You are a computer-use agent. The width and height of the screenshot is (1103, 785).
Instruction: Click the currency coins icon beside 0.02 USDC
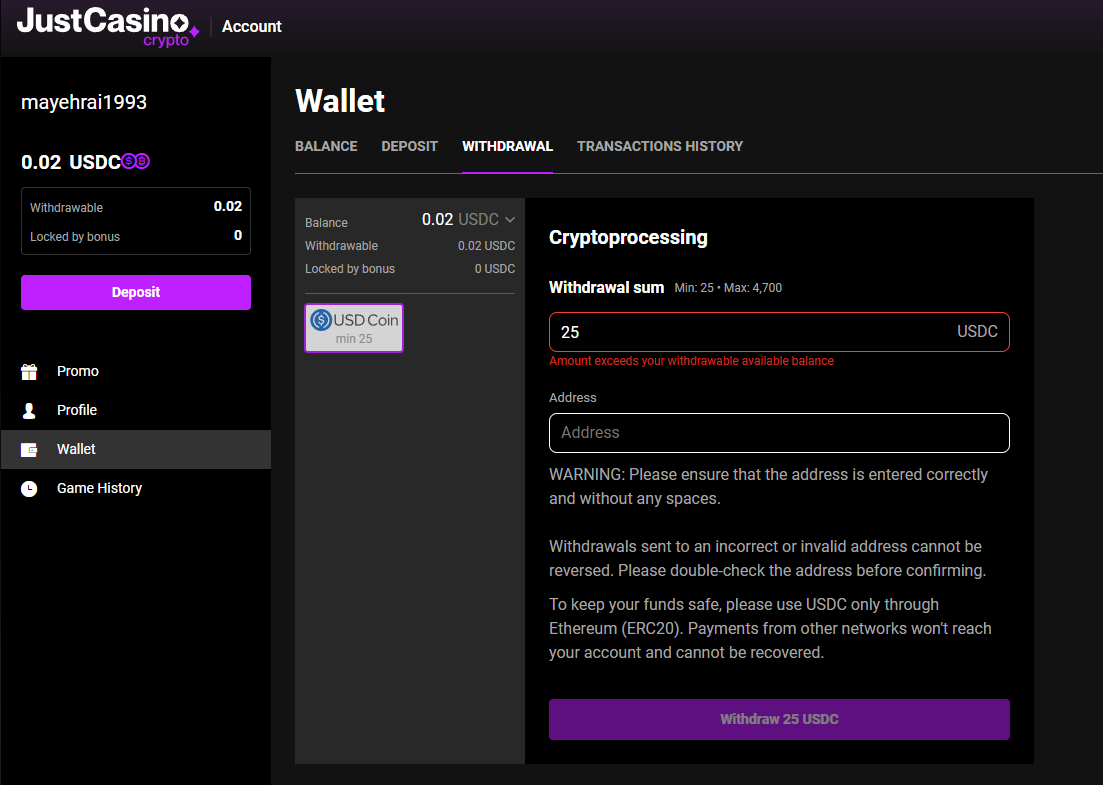(x=136, y=162)
